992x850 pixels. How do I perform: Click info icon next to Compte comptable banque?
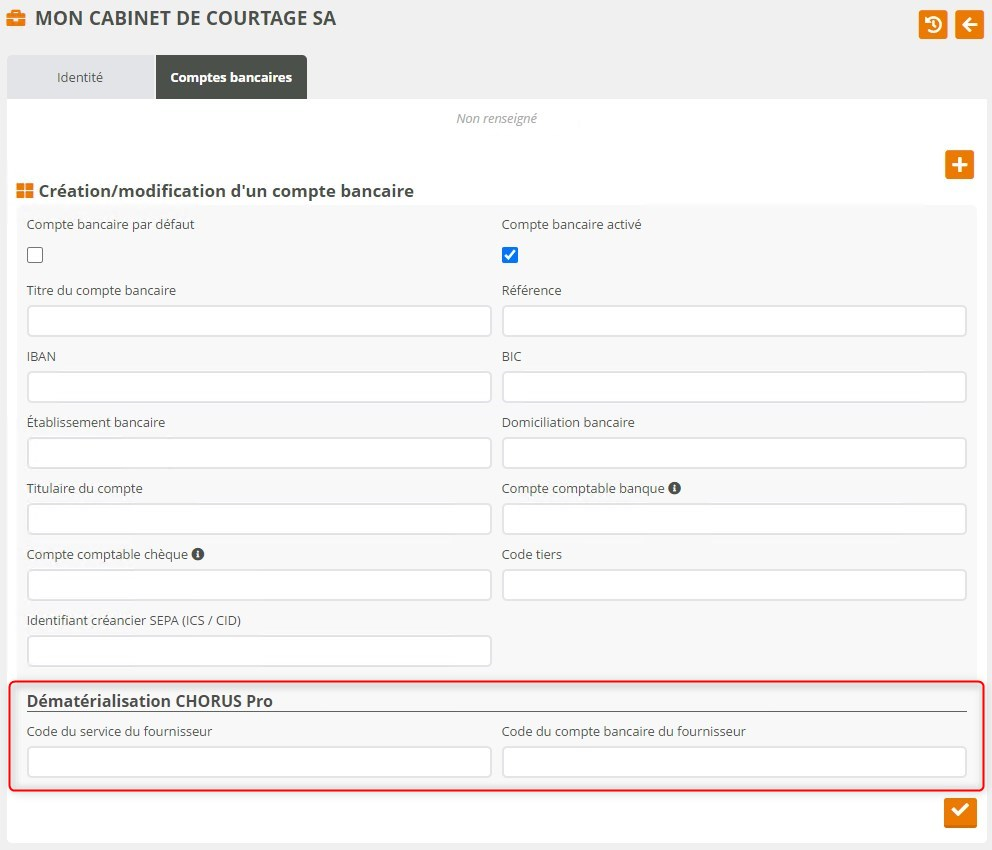point(675,489)
